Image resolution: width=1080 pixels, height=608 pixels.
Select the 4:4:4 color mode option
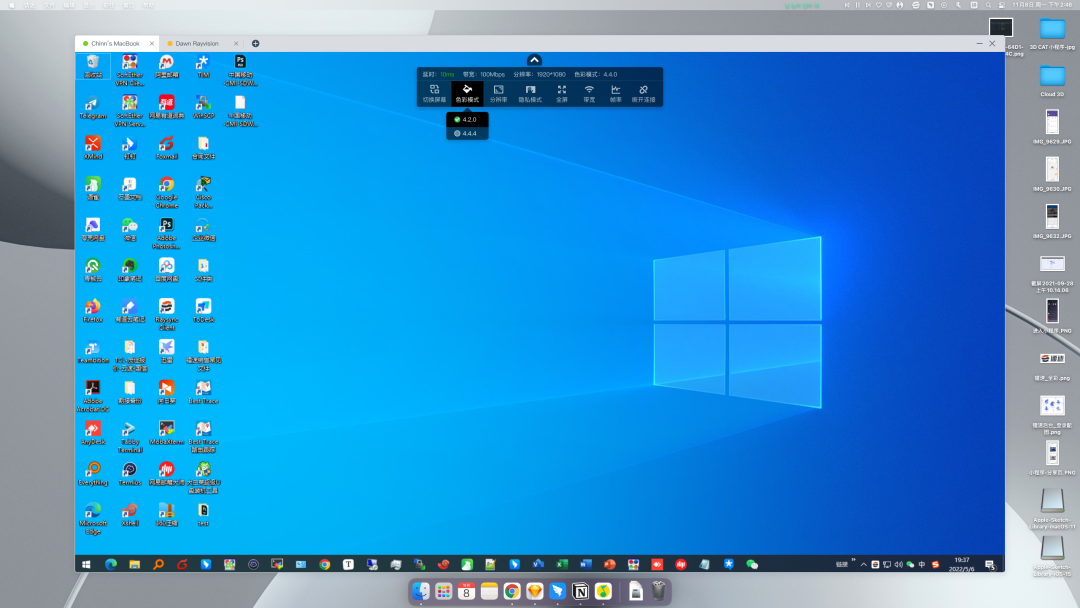[467, 133]
